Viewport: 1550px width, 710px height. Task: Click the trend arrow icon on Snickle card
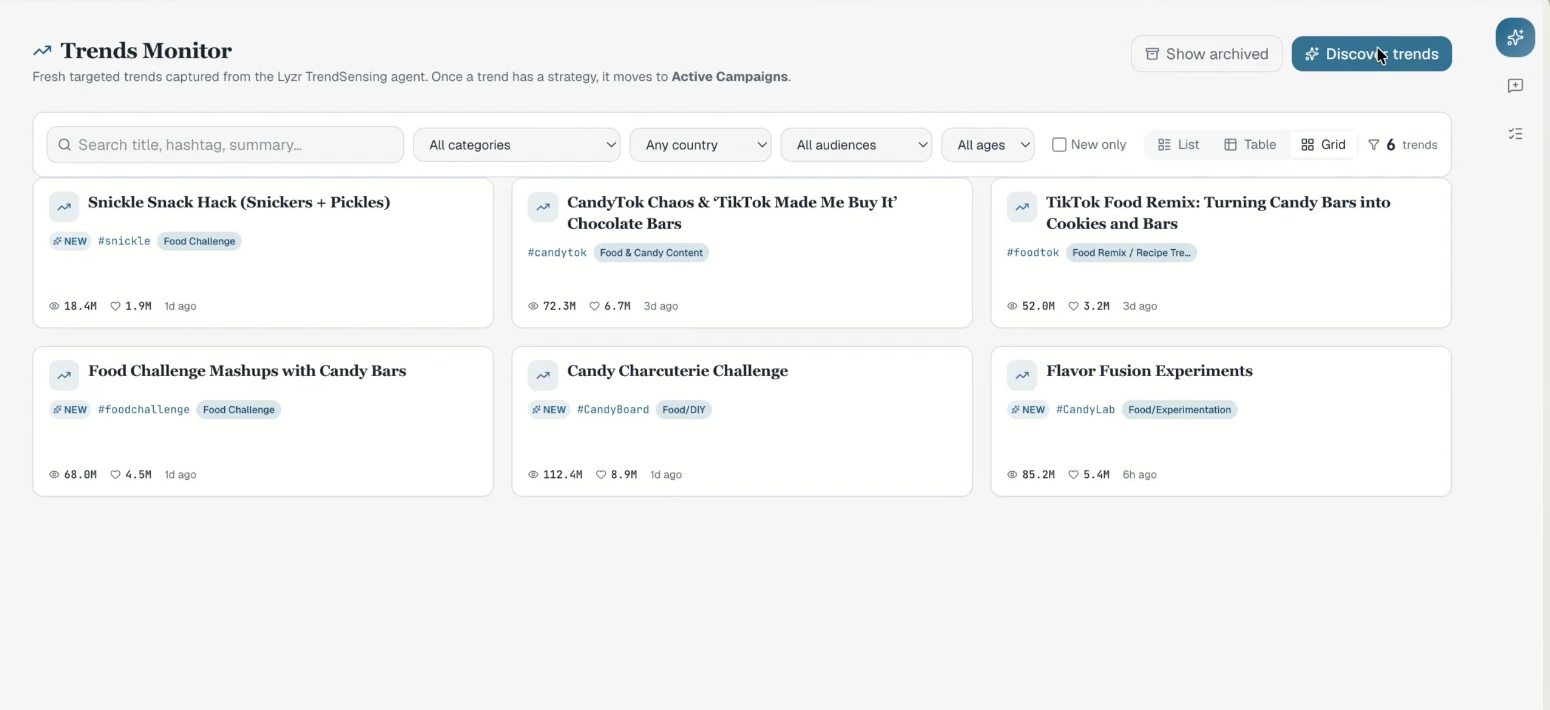tap(64, 207)
